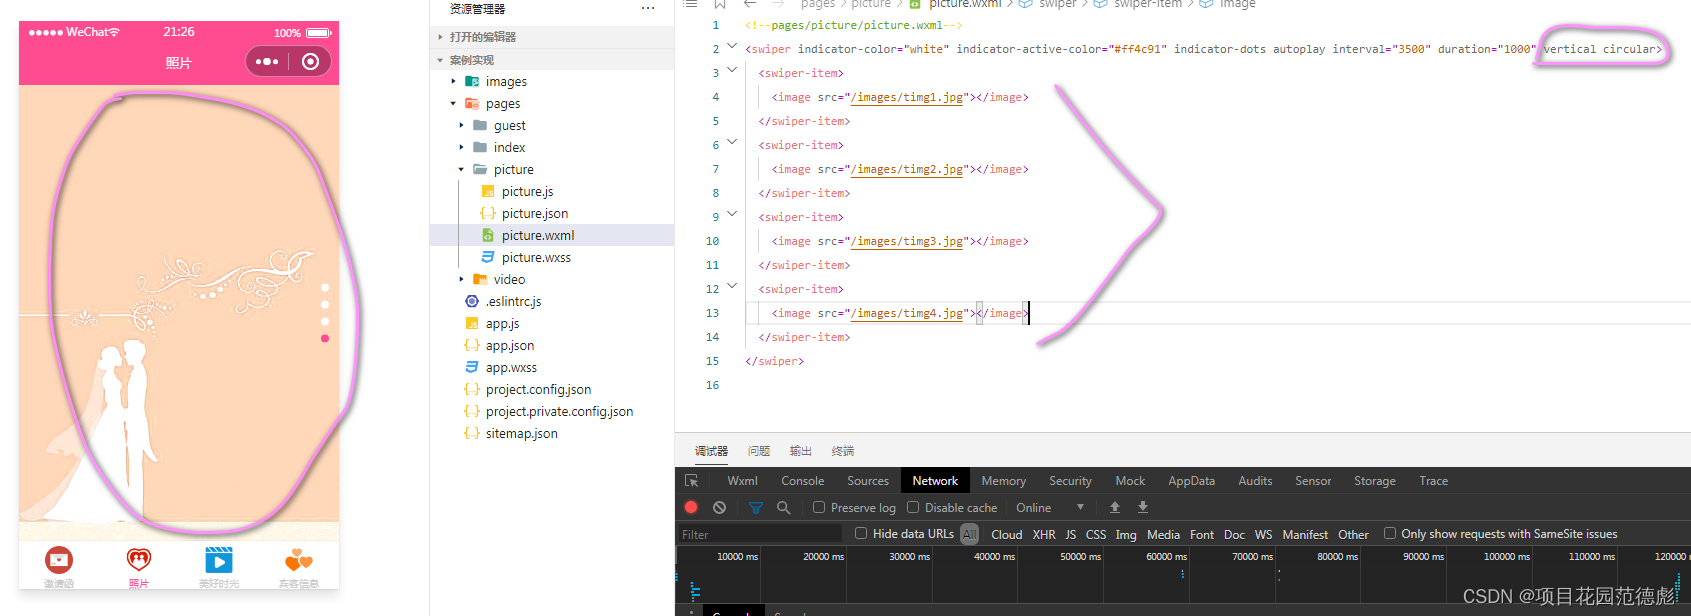The height and width of the screenshot is (616, 1691).
Task: Toggle the network filter funnel icon
Action: (756, 507)
